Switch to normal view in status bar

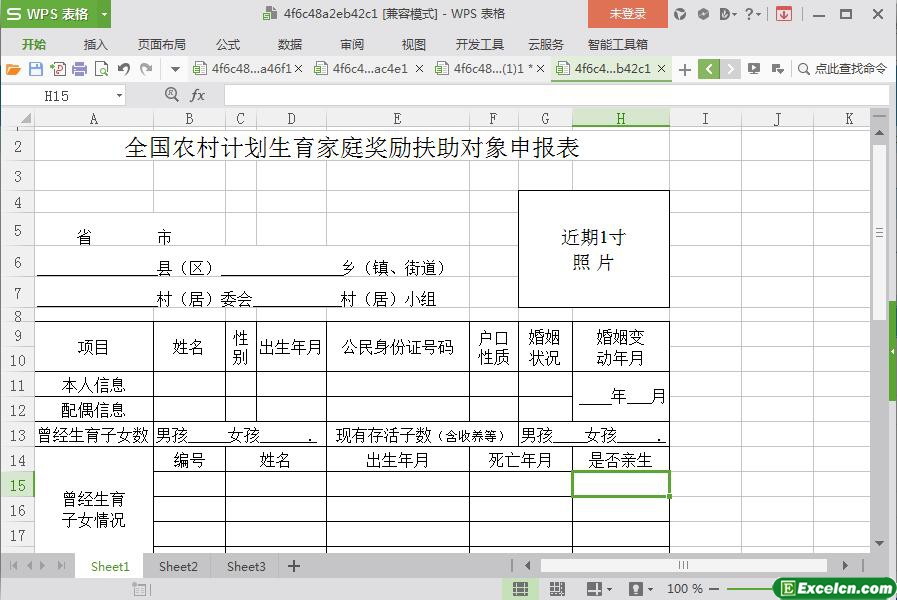tap(521, 589)
